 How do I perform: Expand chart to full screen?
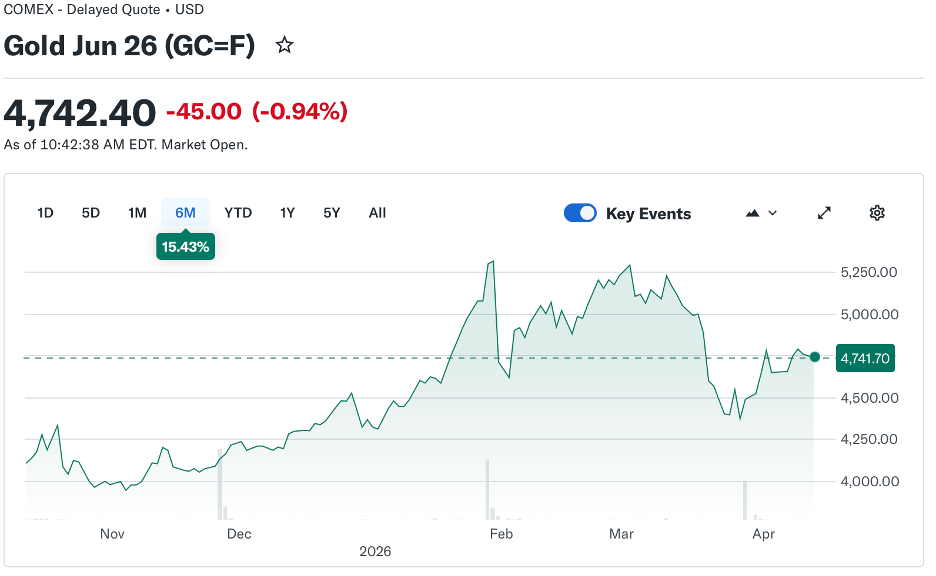click(x=824, y=213)
